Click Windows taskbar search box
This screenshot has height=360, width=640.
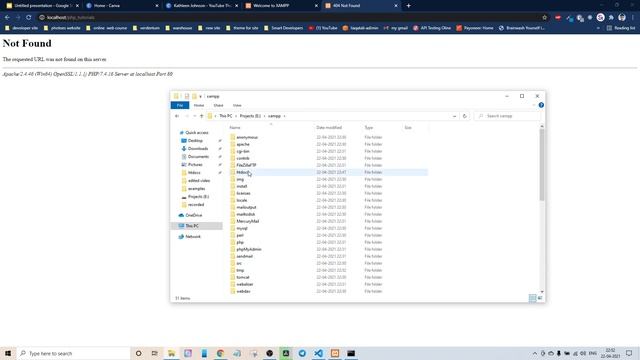click(73, 353)
